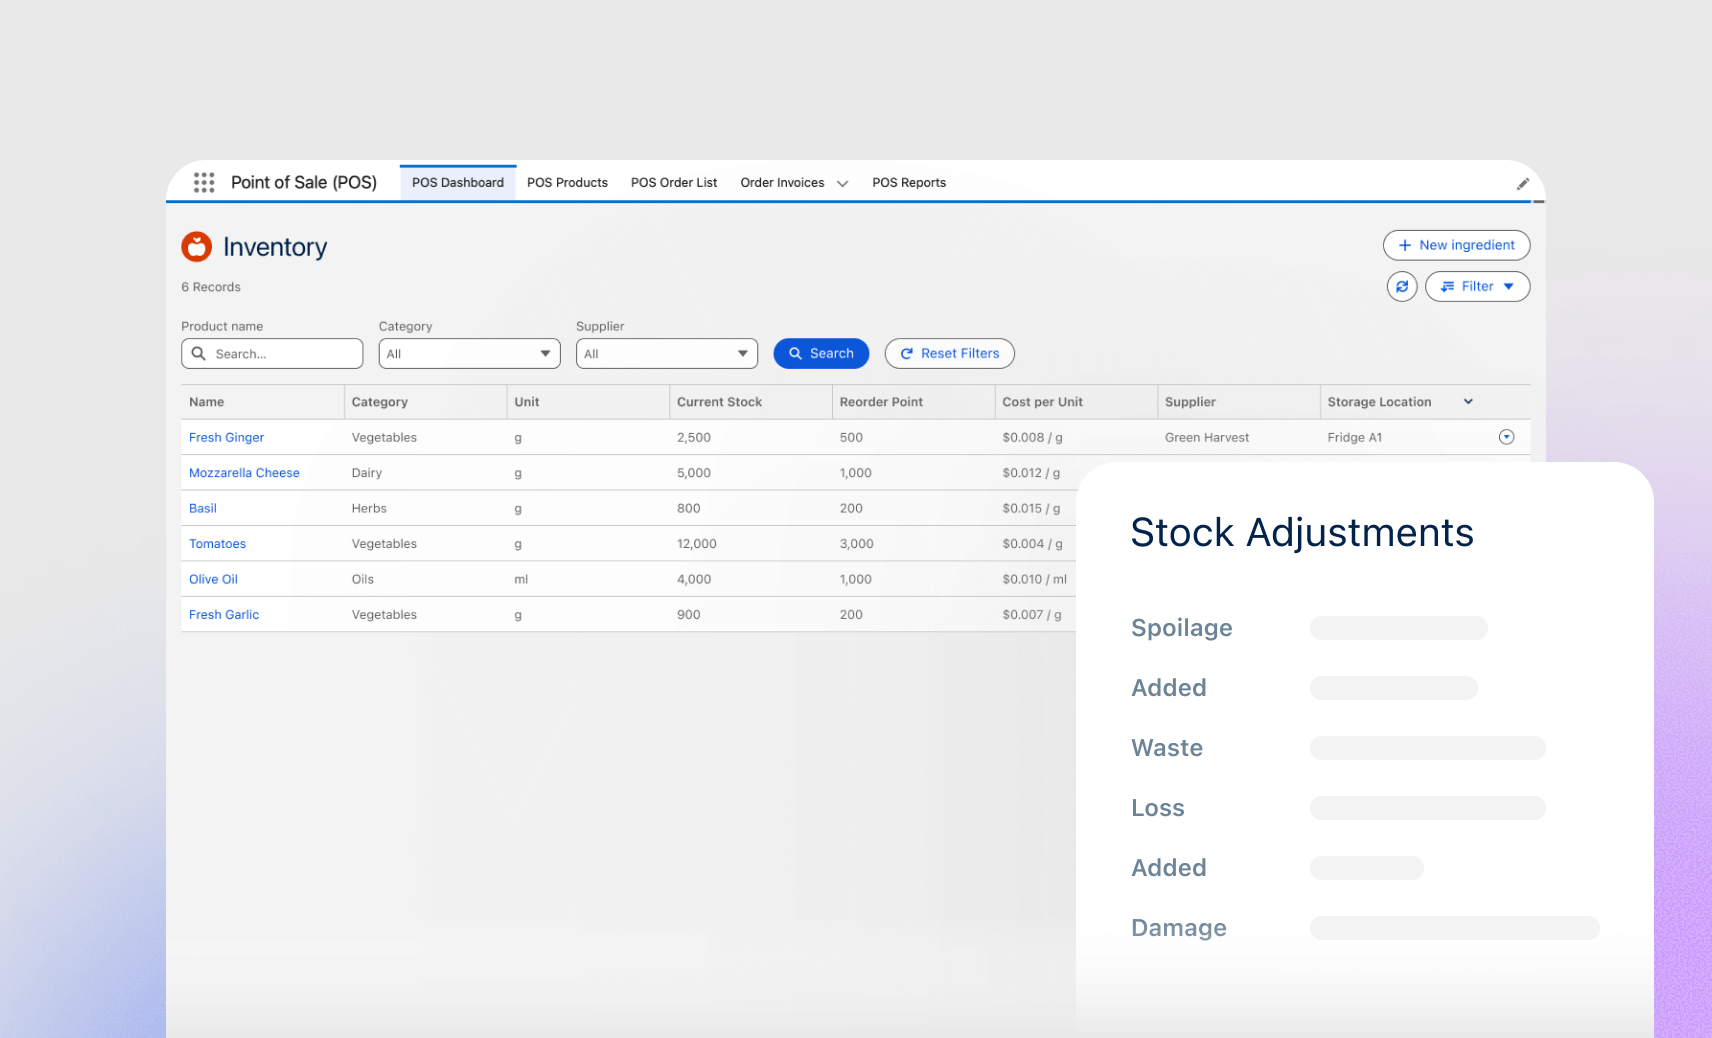1712x1038 pixels.
Task: Click the search magnifier in Product name field
Action: [199, 353]
